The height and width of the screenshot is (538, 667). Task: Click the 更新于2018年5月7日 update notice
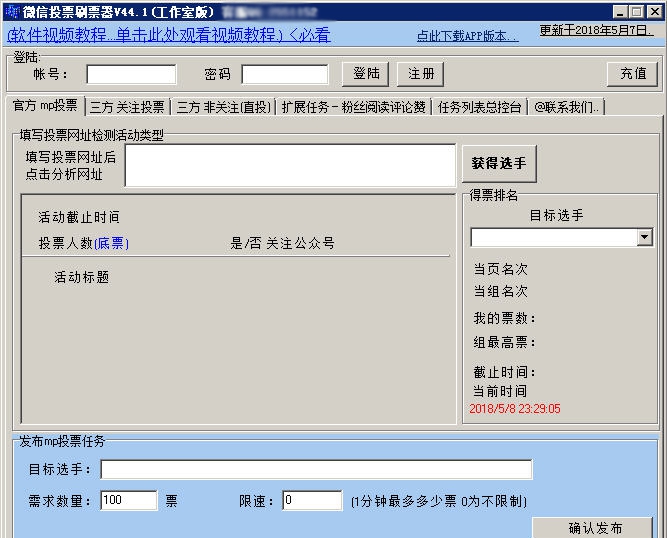596,30
